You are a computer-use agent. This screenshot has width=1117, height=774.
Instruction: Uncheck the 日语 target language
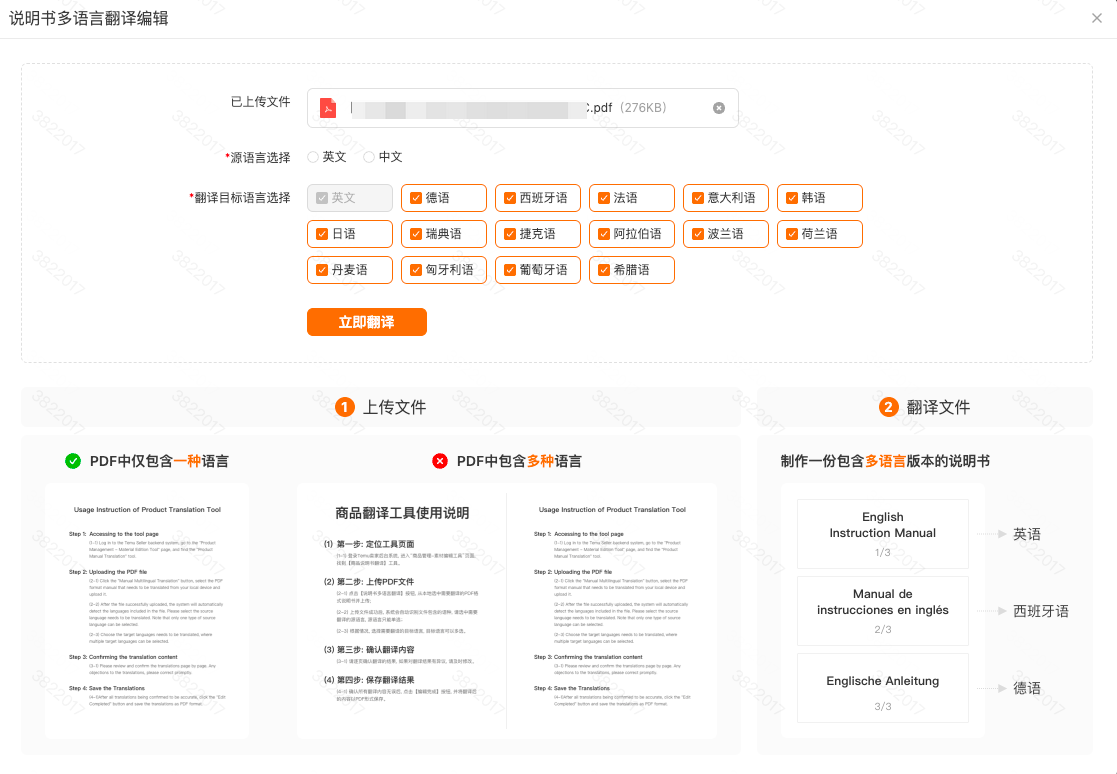(321, 234)
